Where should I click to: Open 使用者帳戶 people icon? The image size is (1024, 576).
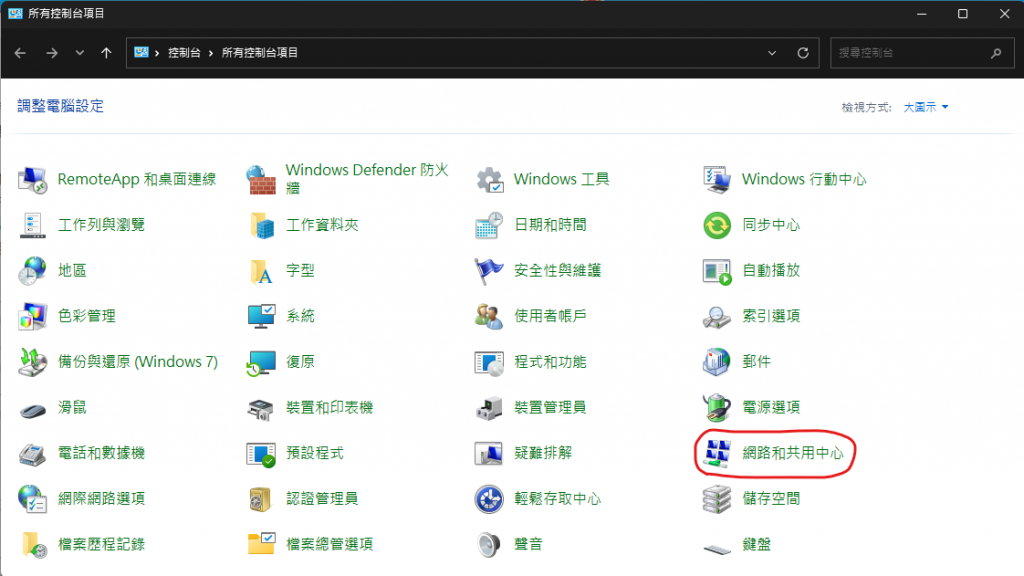point(489,317)
